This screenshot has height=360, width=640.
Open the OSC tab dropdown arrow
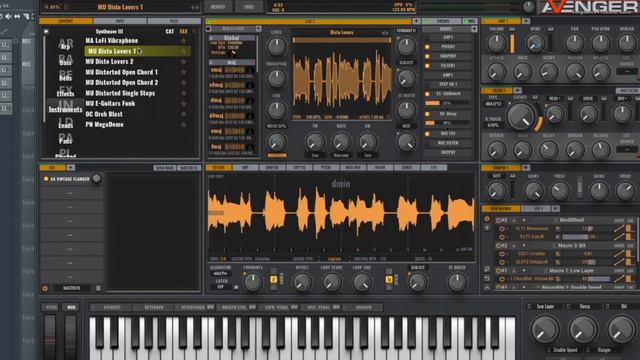(x=416, y=21)
